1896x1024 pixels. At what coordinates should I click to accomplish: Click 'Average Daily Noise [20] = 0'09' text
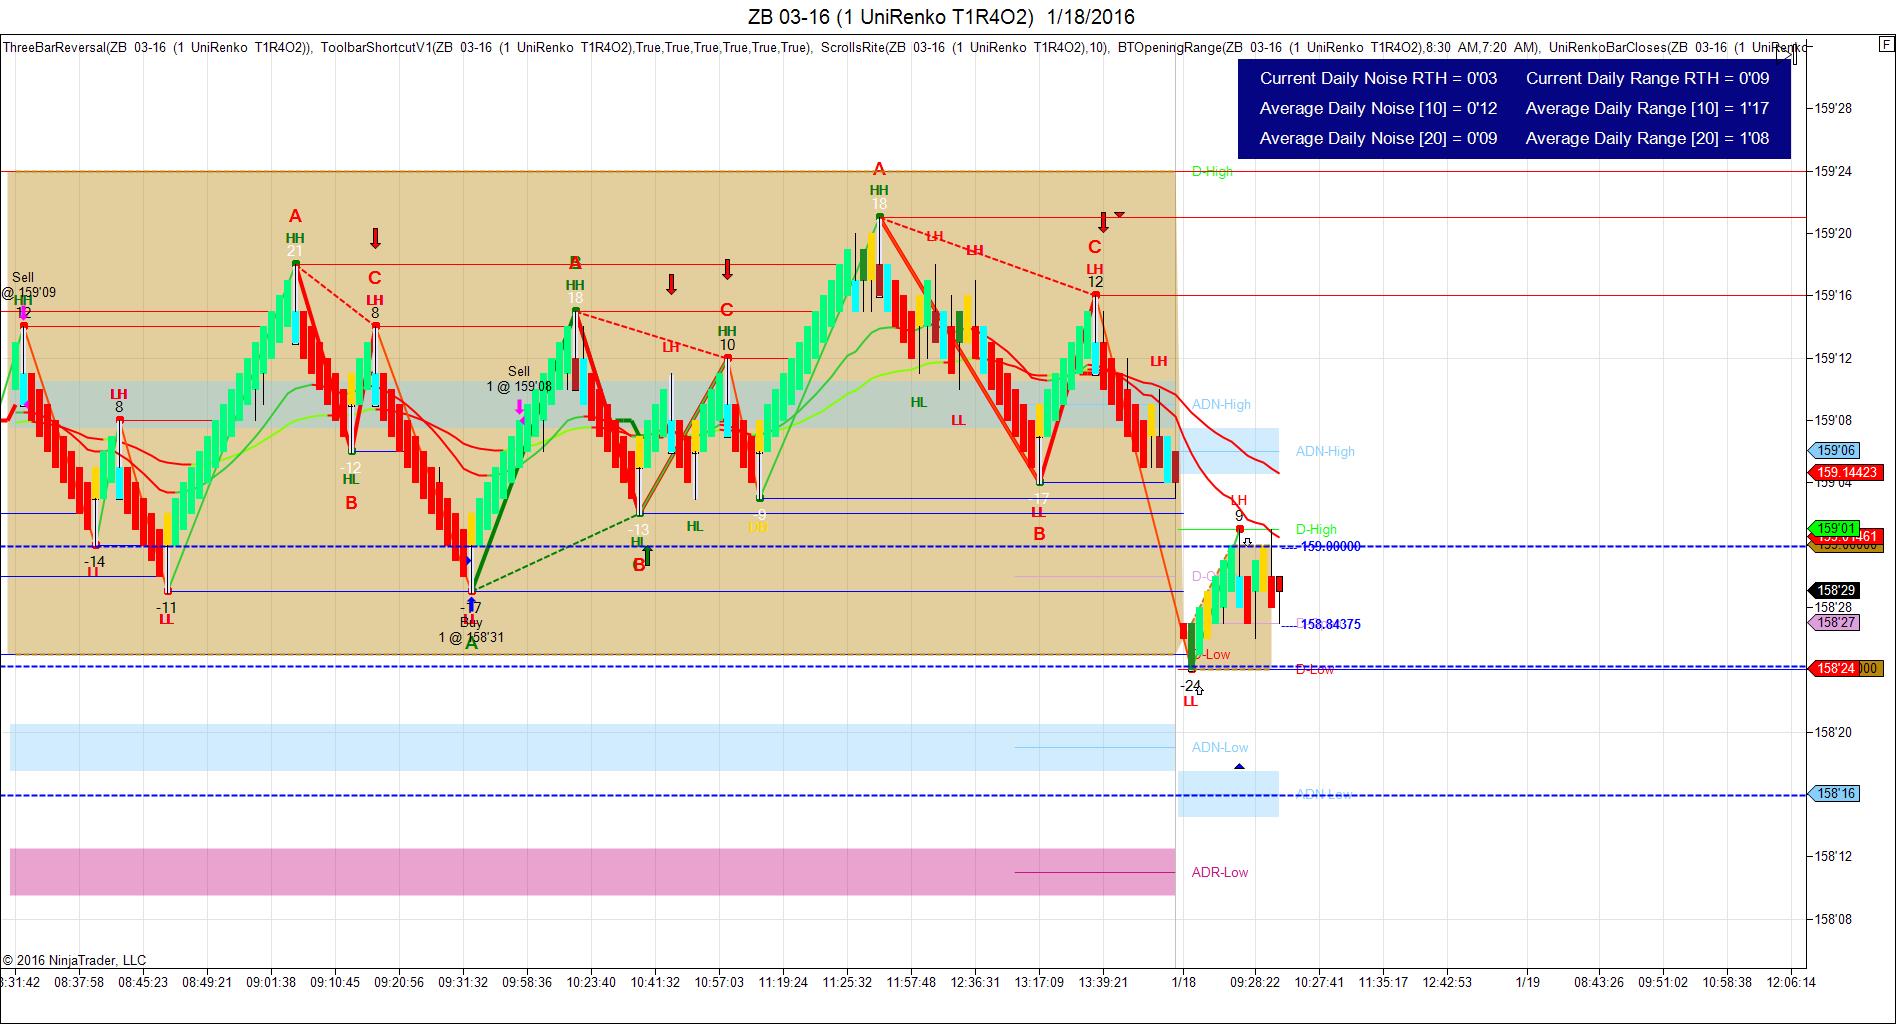1378,138
